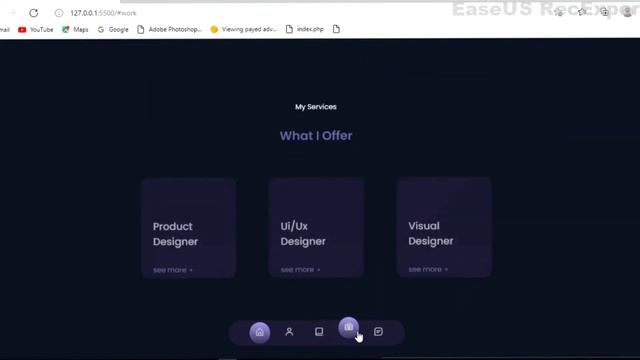The height and width of the screenshot is (360, 640).
Task: Click the site info icon beside the URL
Action: point(59,13)
